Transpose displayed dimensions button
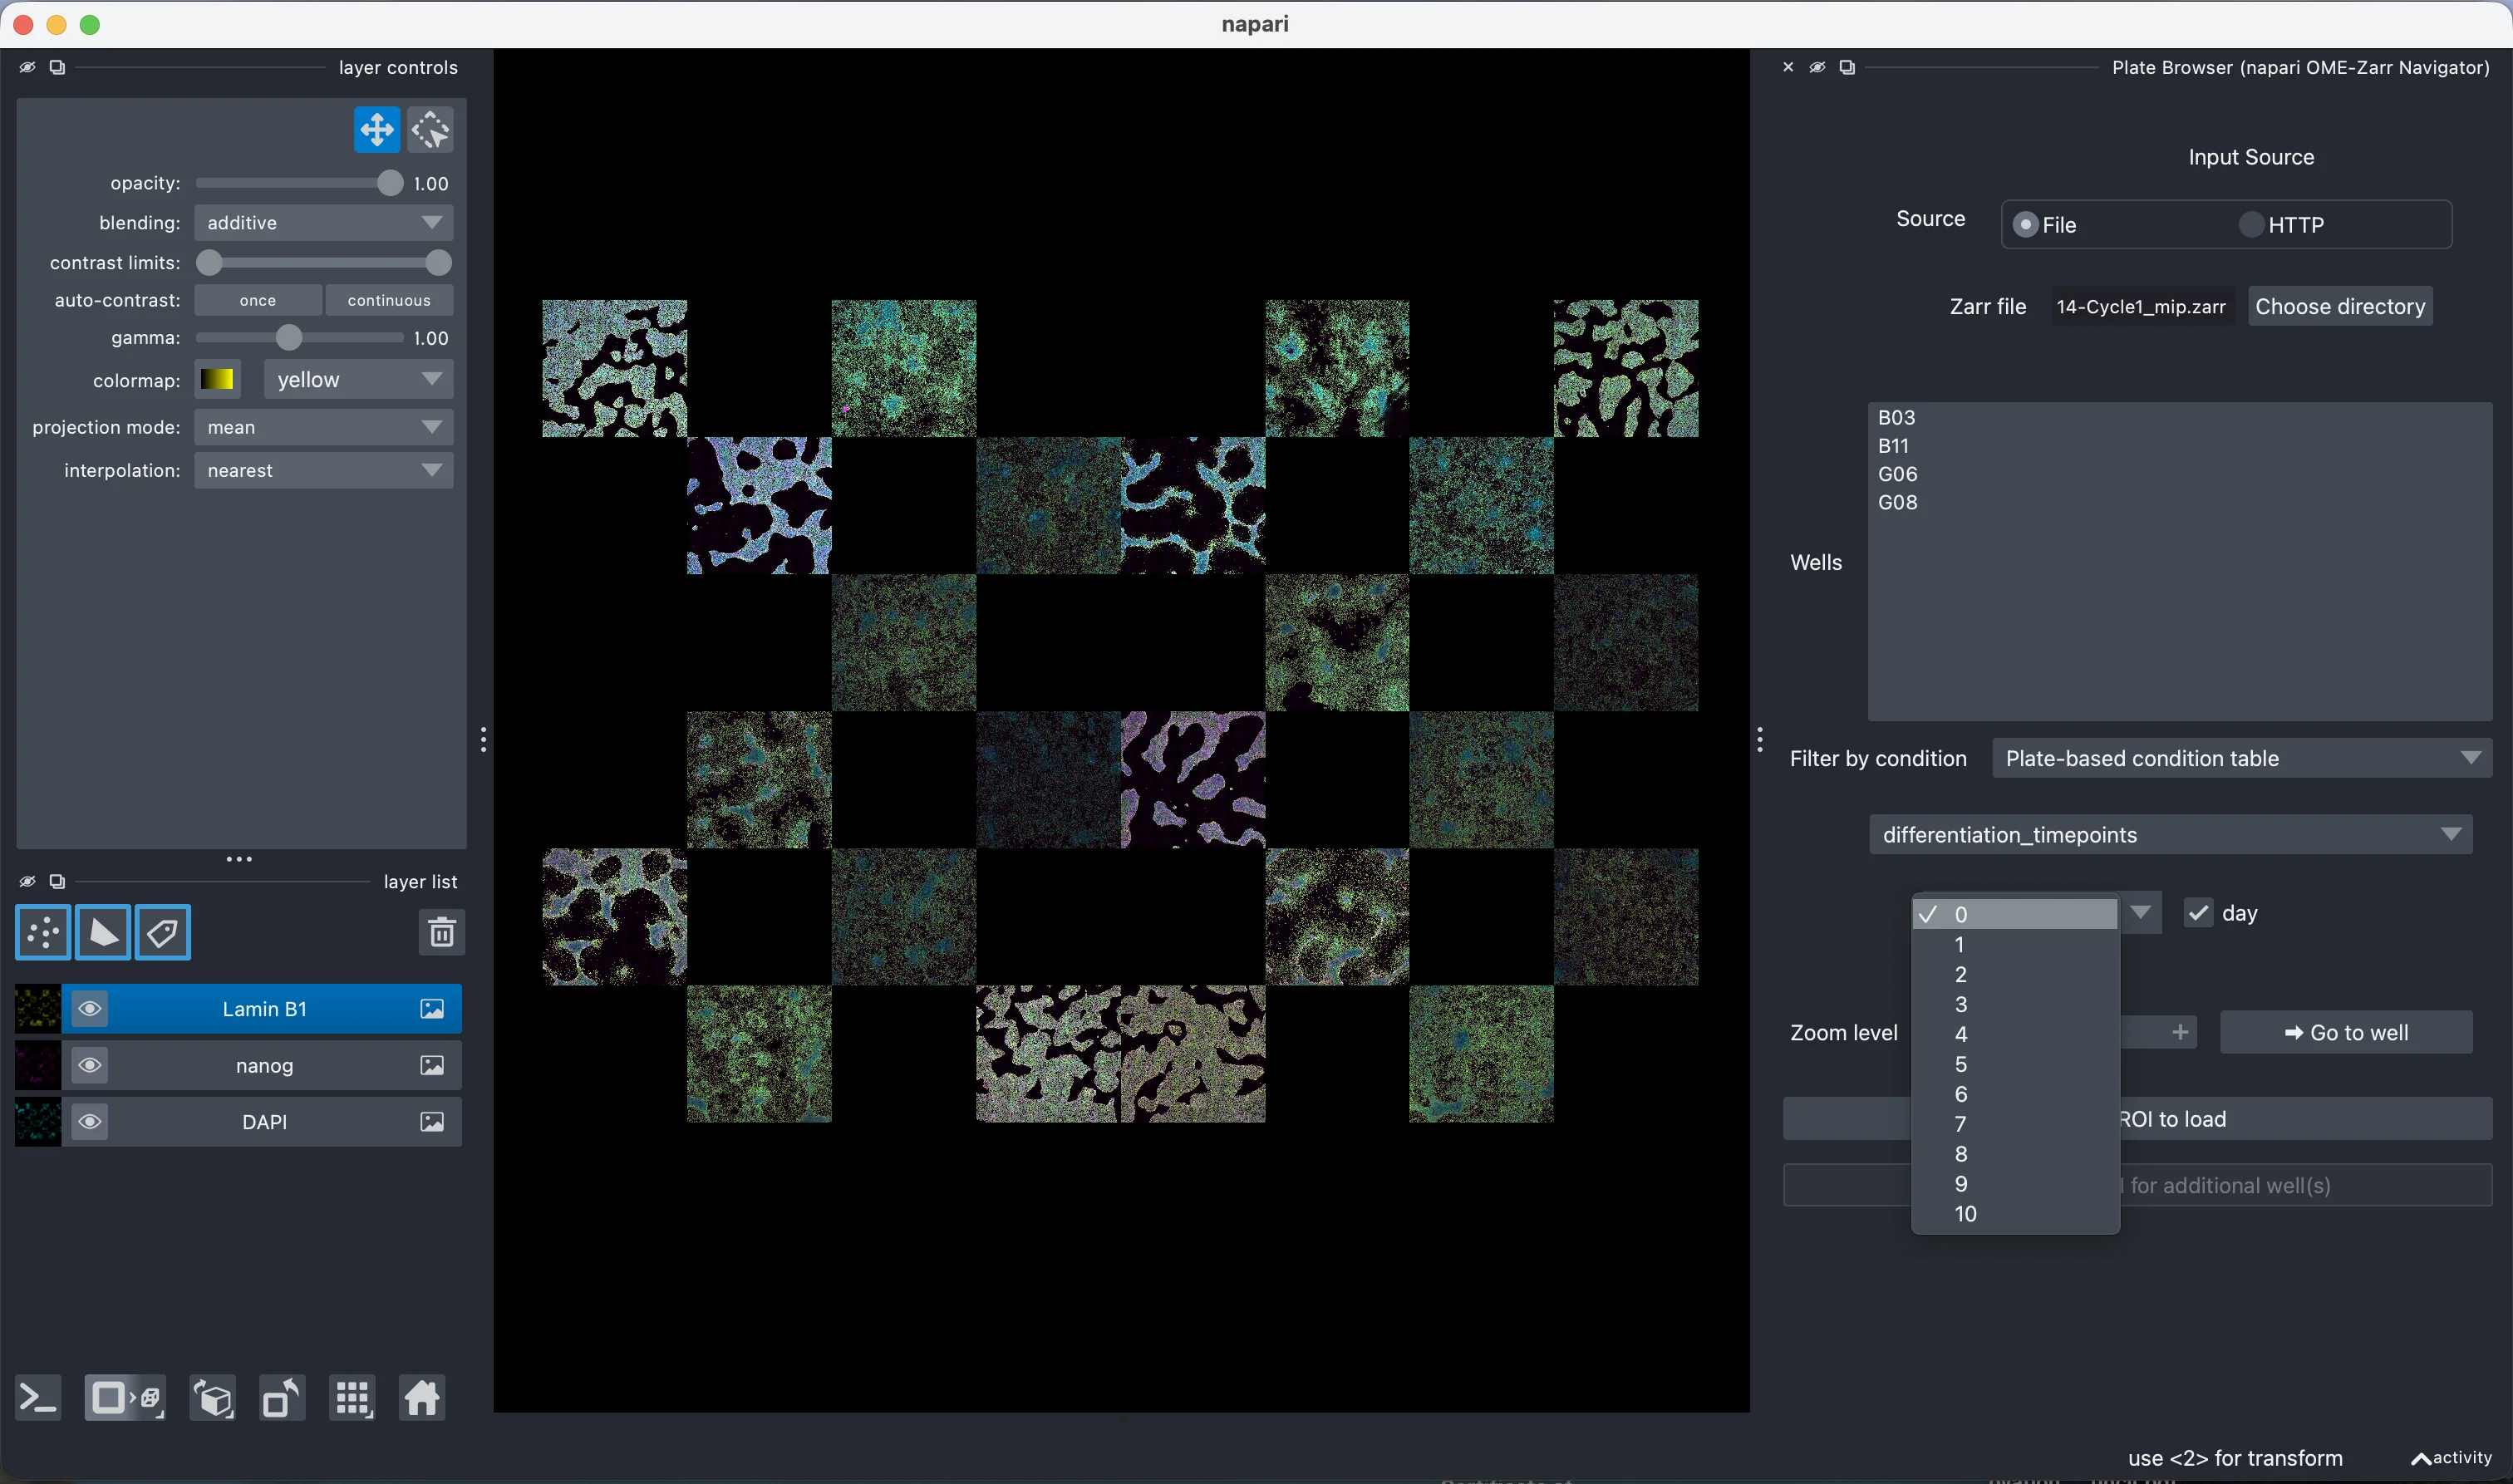The image size is (2513, 1484). [x=282, y=1398]
